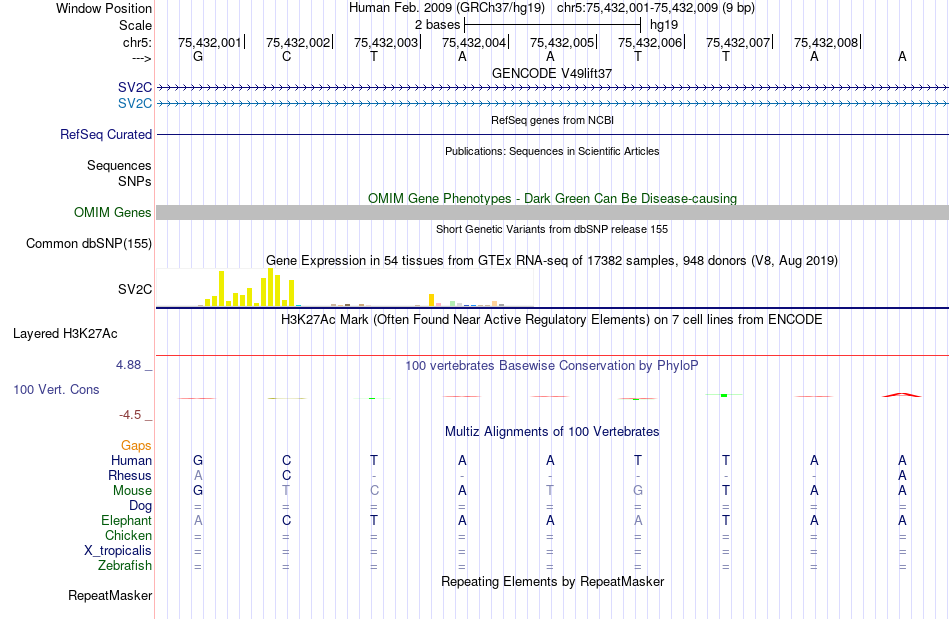Click position label 75,432,008 on the ruler
This screenshot has height=619, width=950.
click(x=825, y=42)
